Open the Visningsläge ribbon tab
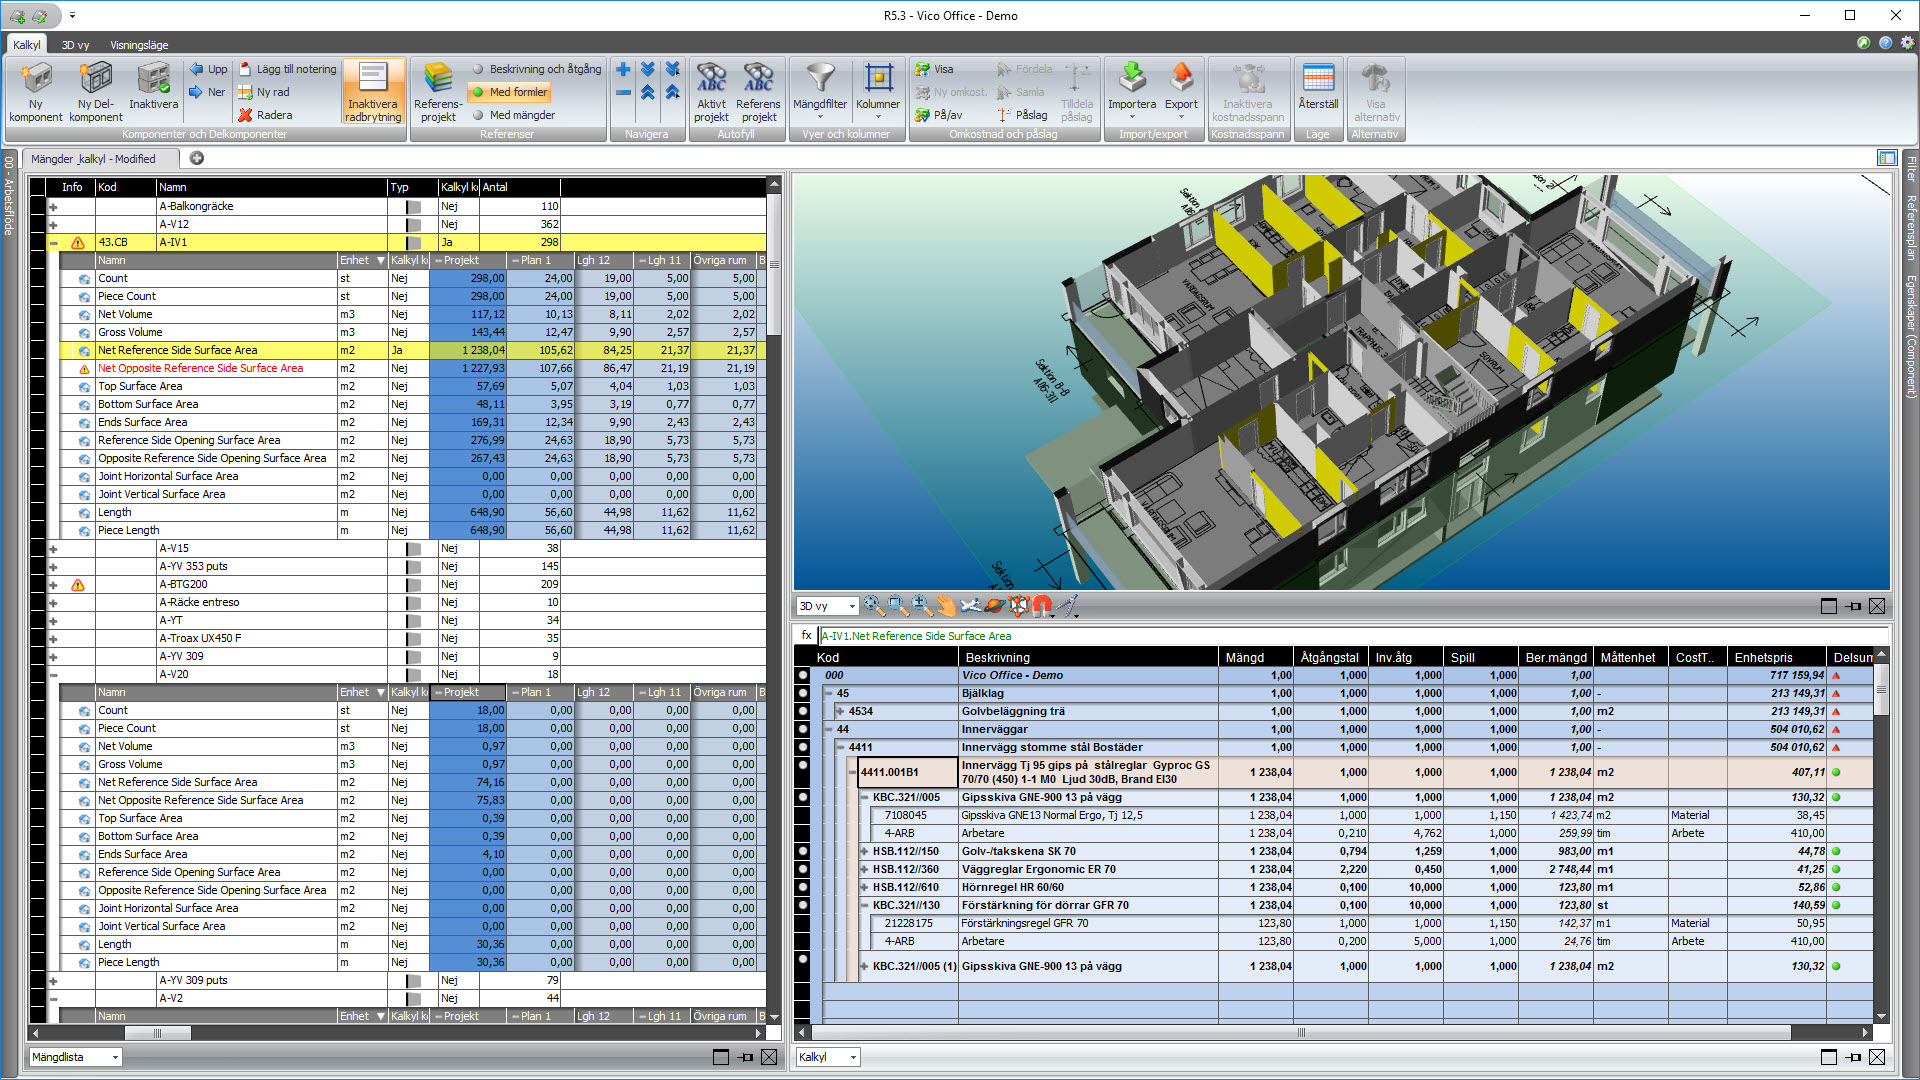The height and width of the screenshot is (1080, 1920). click(139, 45)
